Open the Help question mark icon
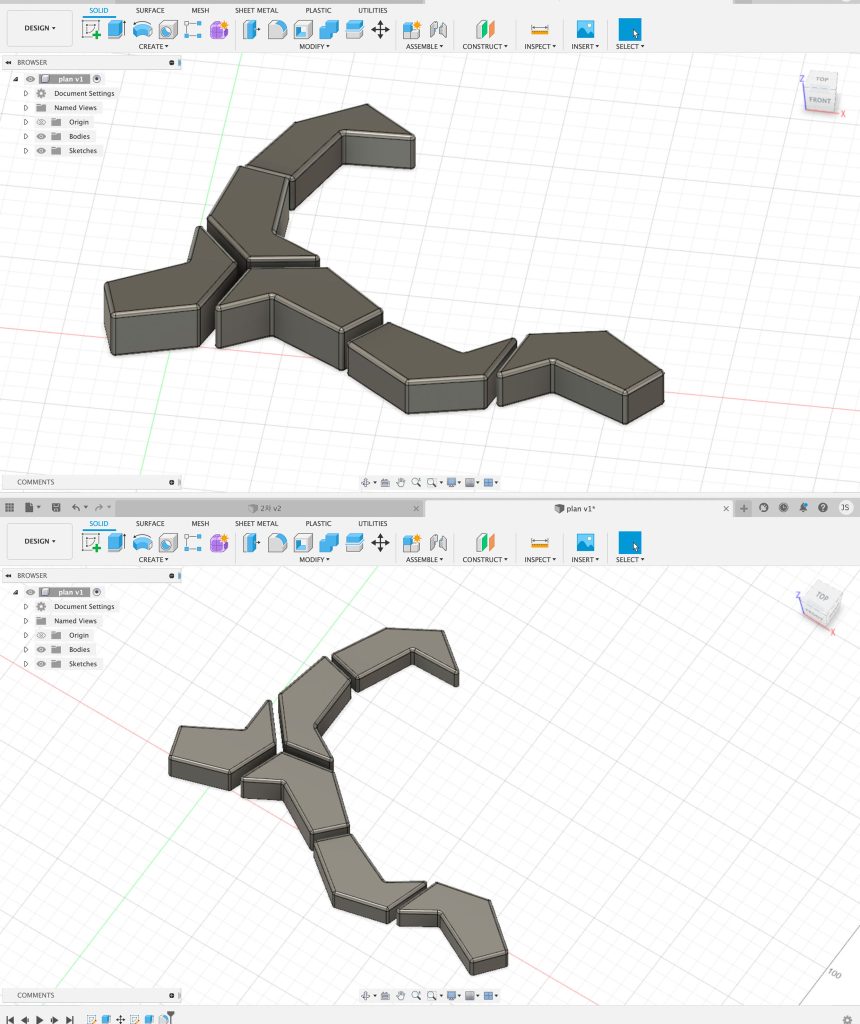This screenshot has width=860, height=1024. pos(823,507)
